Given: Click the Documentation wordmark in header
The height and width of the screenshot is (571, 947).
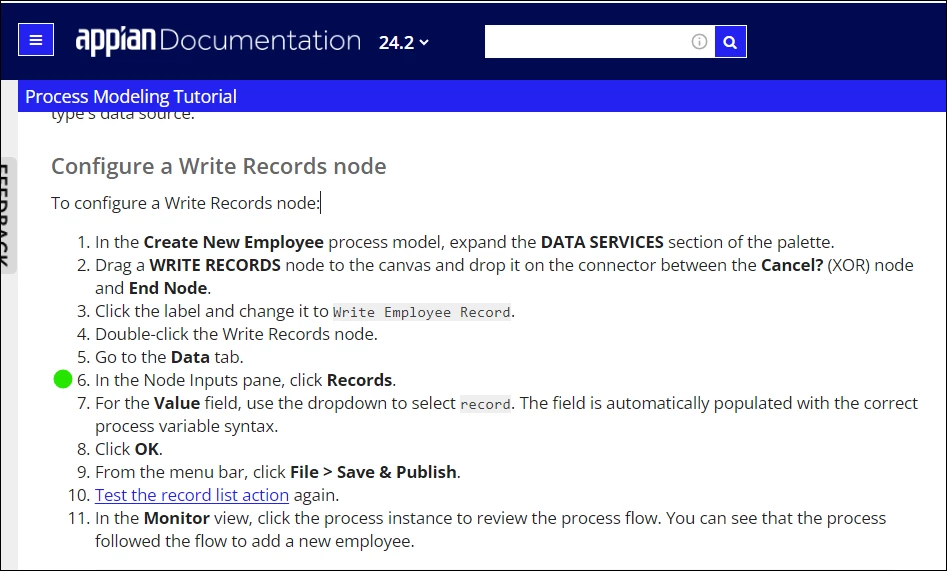Looking at the screenshot, I should [x=260, y=40].
